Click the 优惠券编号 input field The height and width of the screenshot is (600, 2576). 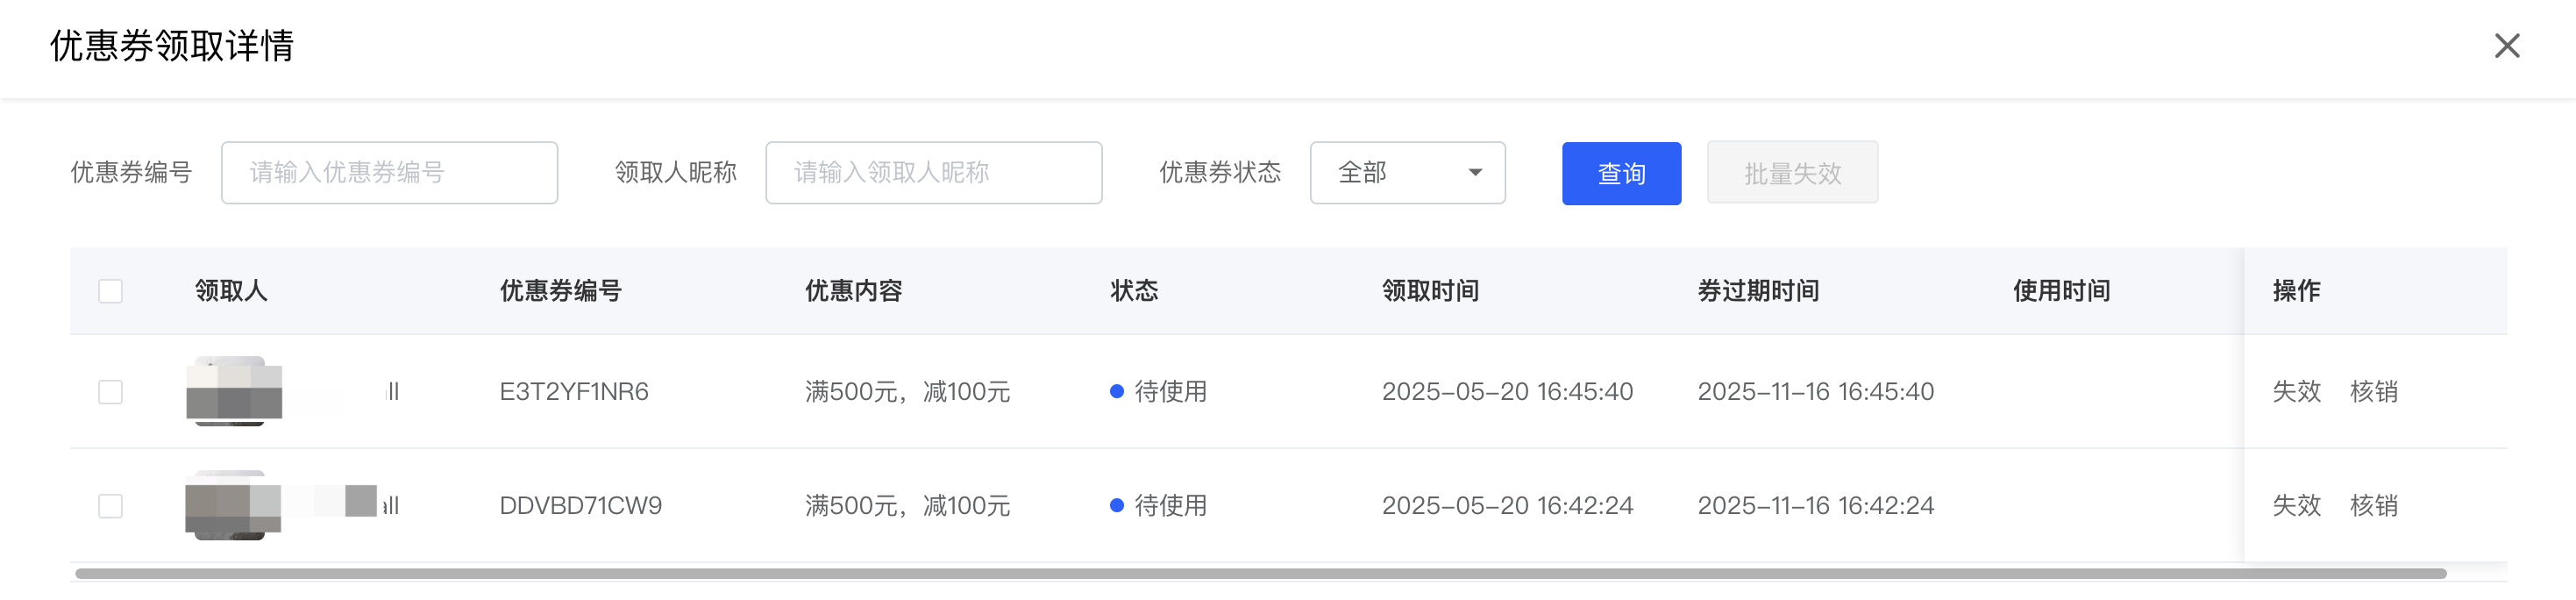389,173
